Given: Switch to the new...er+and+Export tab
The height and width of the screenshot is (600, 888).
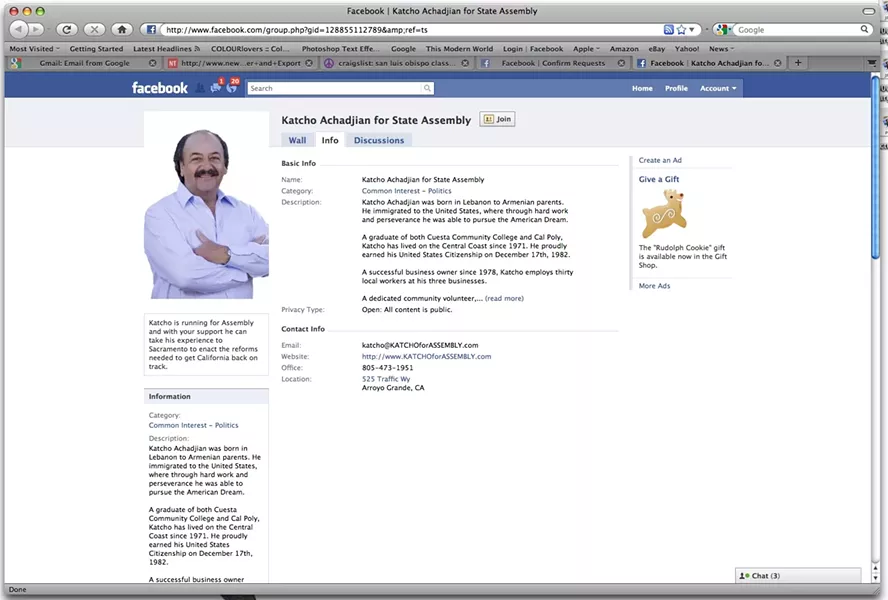Looking at the screenshot, I should pyautogui.click(x=241, y=63).
